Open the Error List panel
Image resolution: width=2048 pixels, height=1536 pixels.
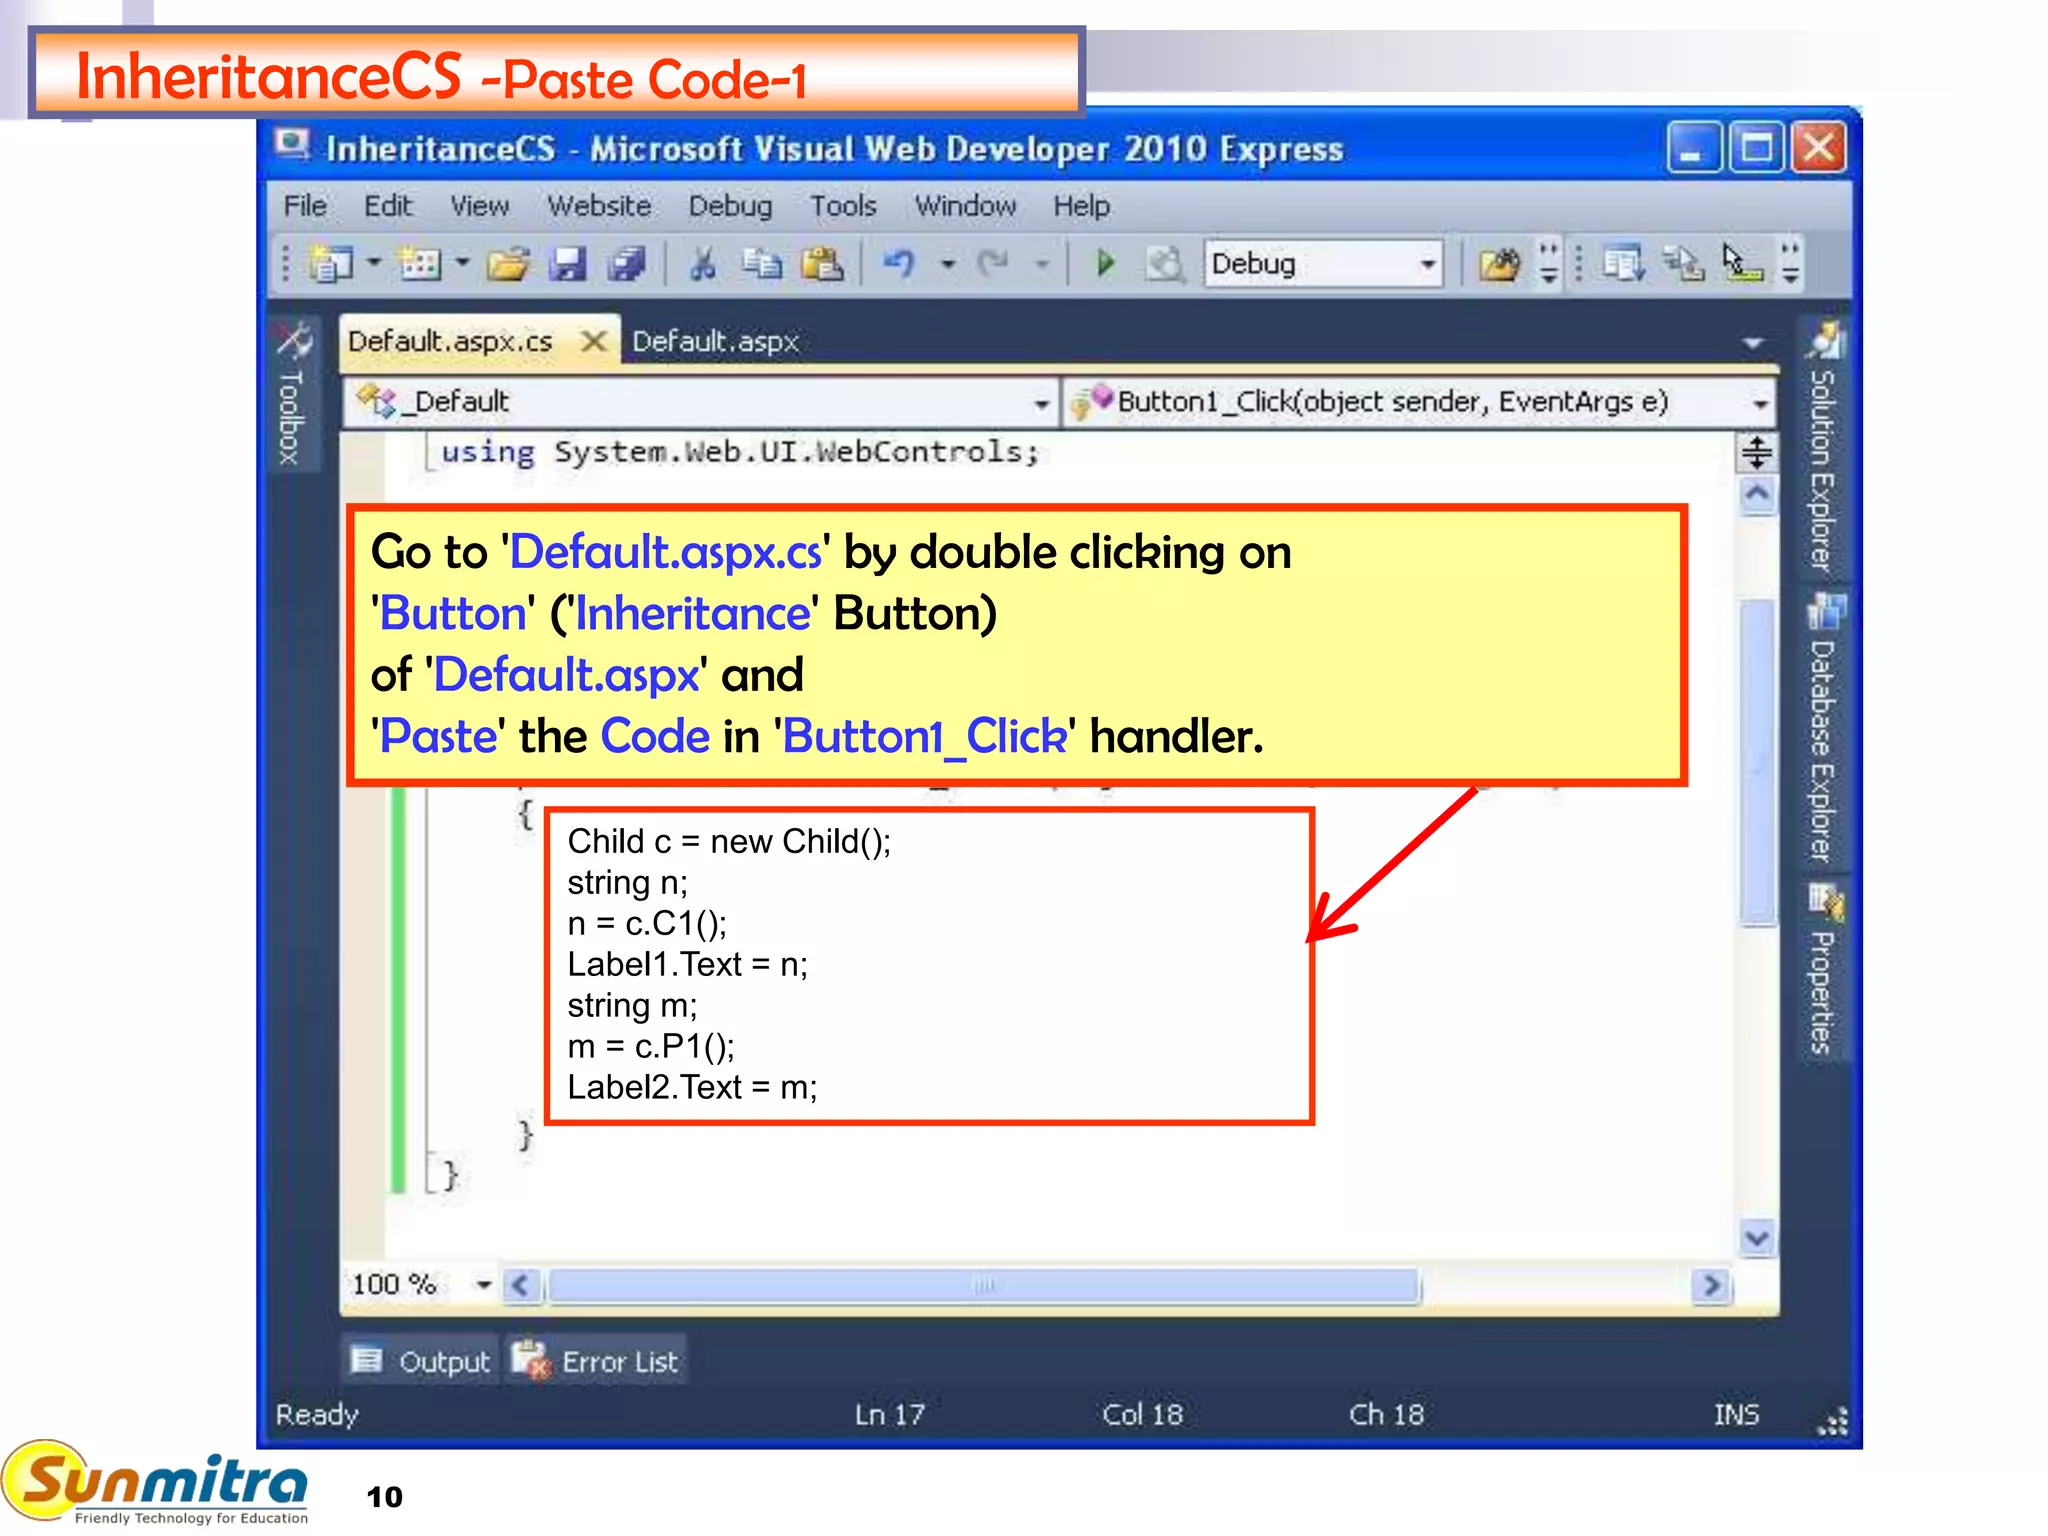(598, 1361)
